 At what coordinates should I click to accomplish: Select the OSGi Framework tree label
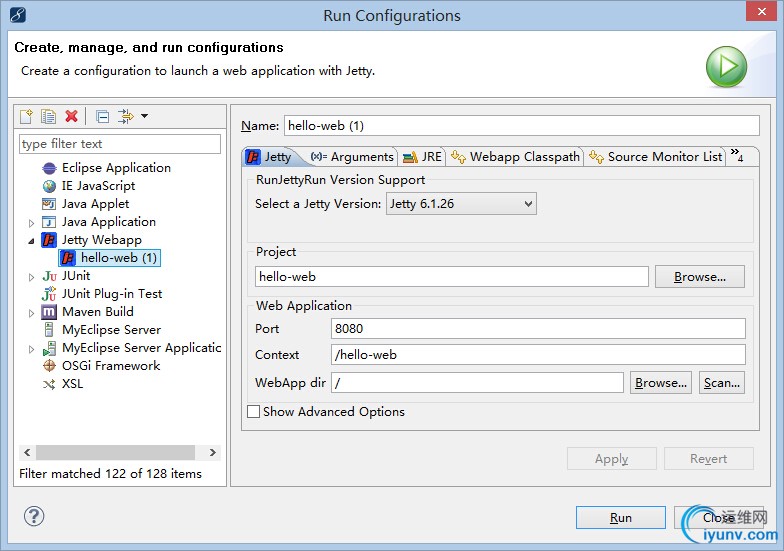111,366
